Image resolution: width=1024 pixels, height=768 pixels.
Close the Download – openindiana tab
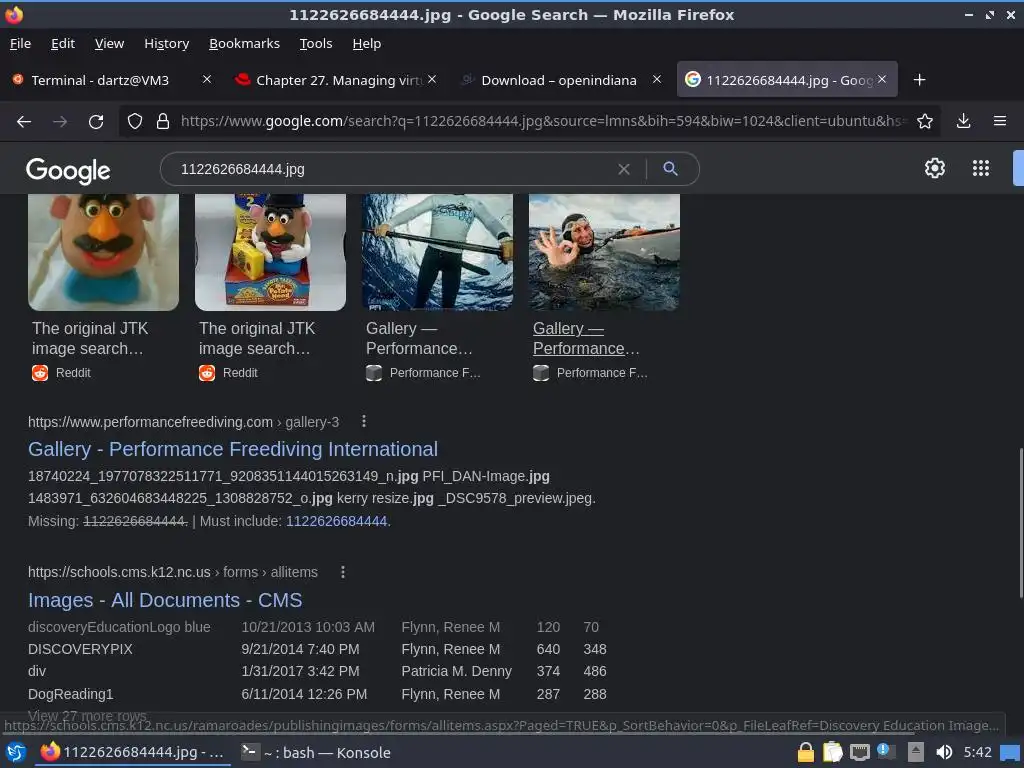point(657,79)
